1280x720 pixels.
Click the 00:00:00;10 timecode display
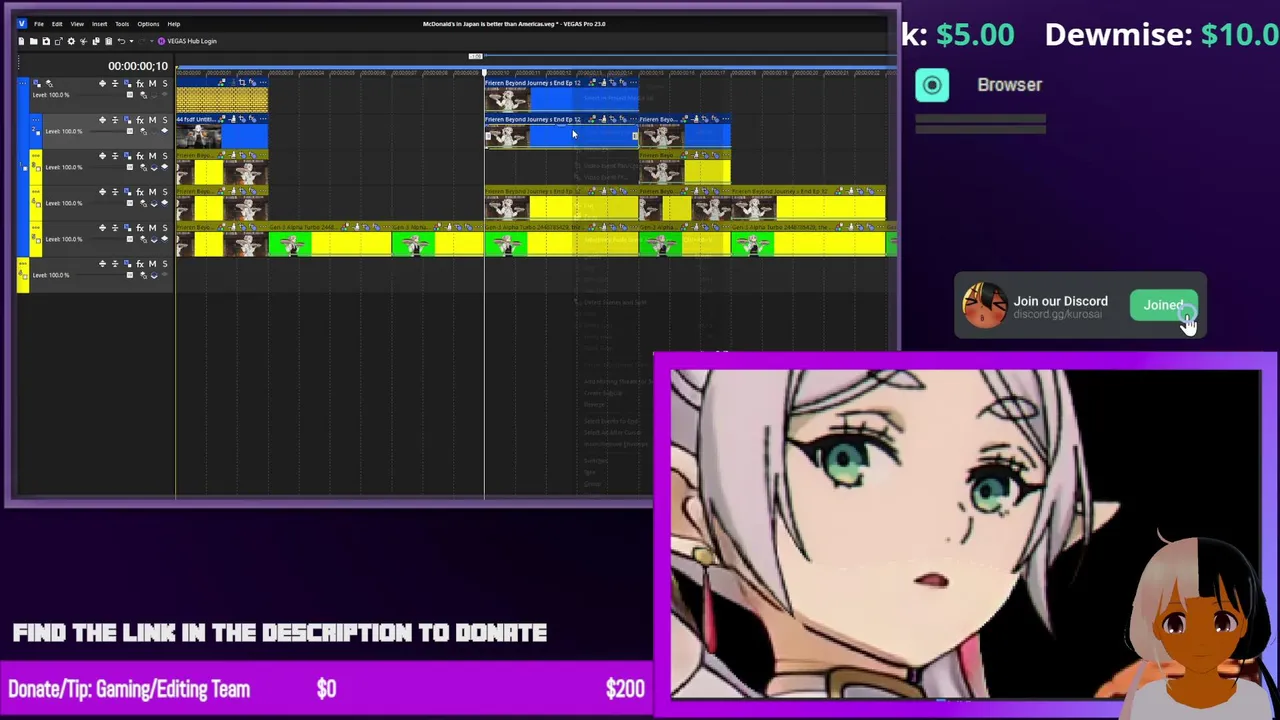point(138,66)
